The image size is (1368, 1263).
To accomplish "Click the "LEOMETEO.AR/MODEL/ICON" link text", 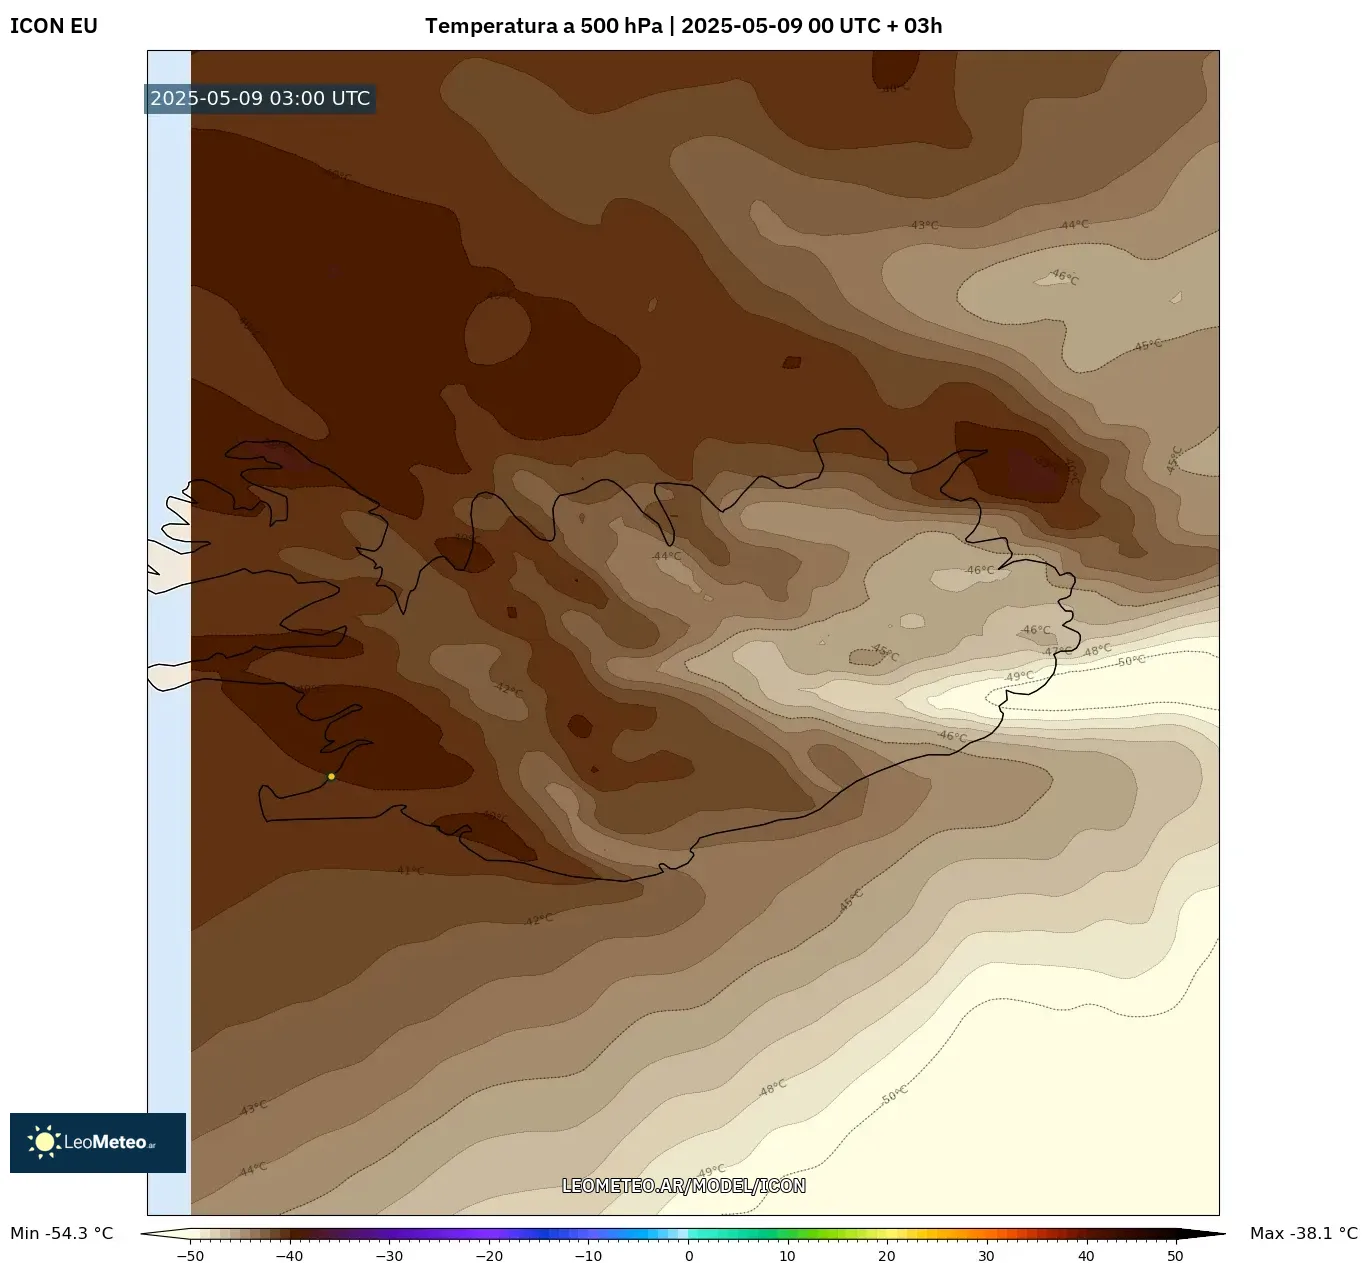I will click(684, 1186).
